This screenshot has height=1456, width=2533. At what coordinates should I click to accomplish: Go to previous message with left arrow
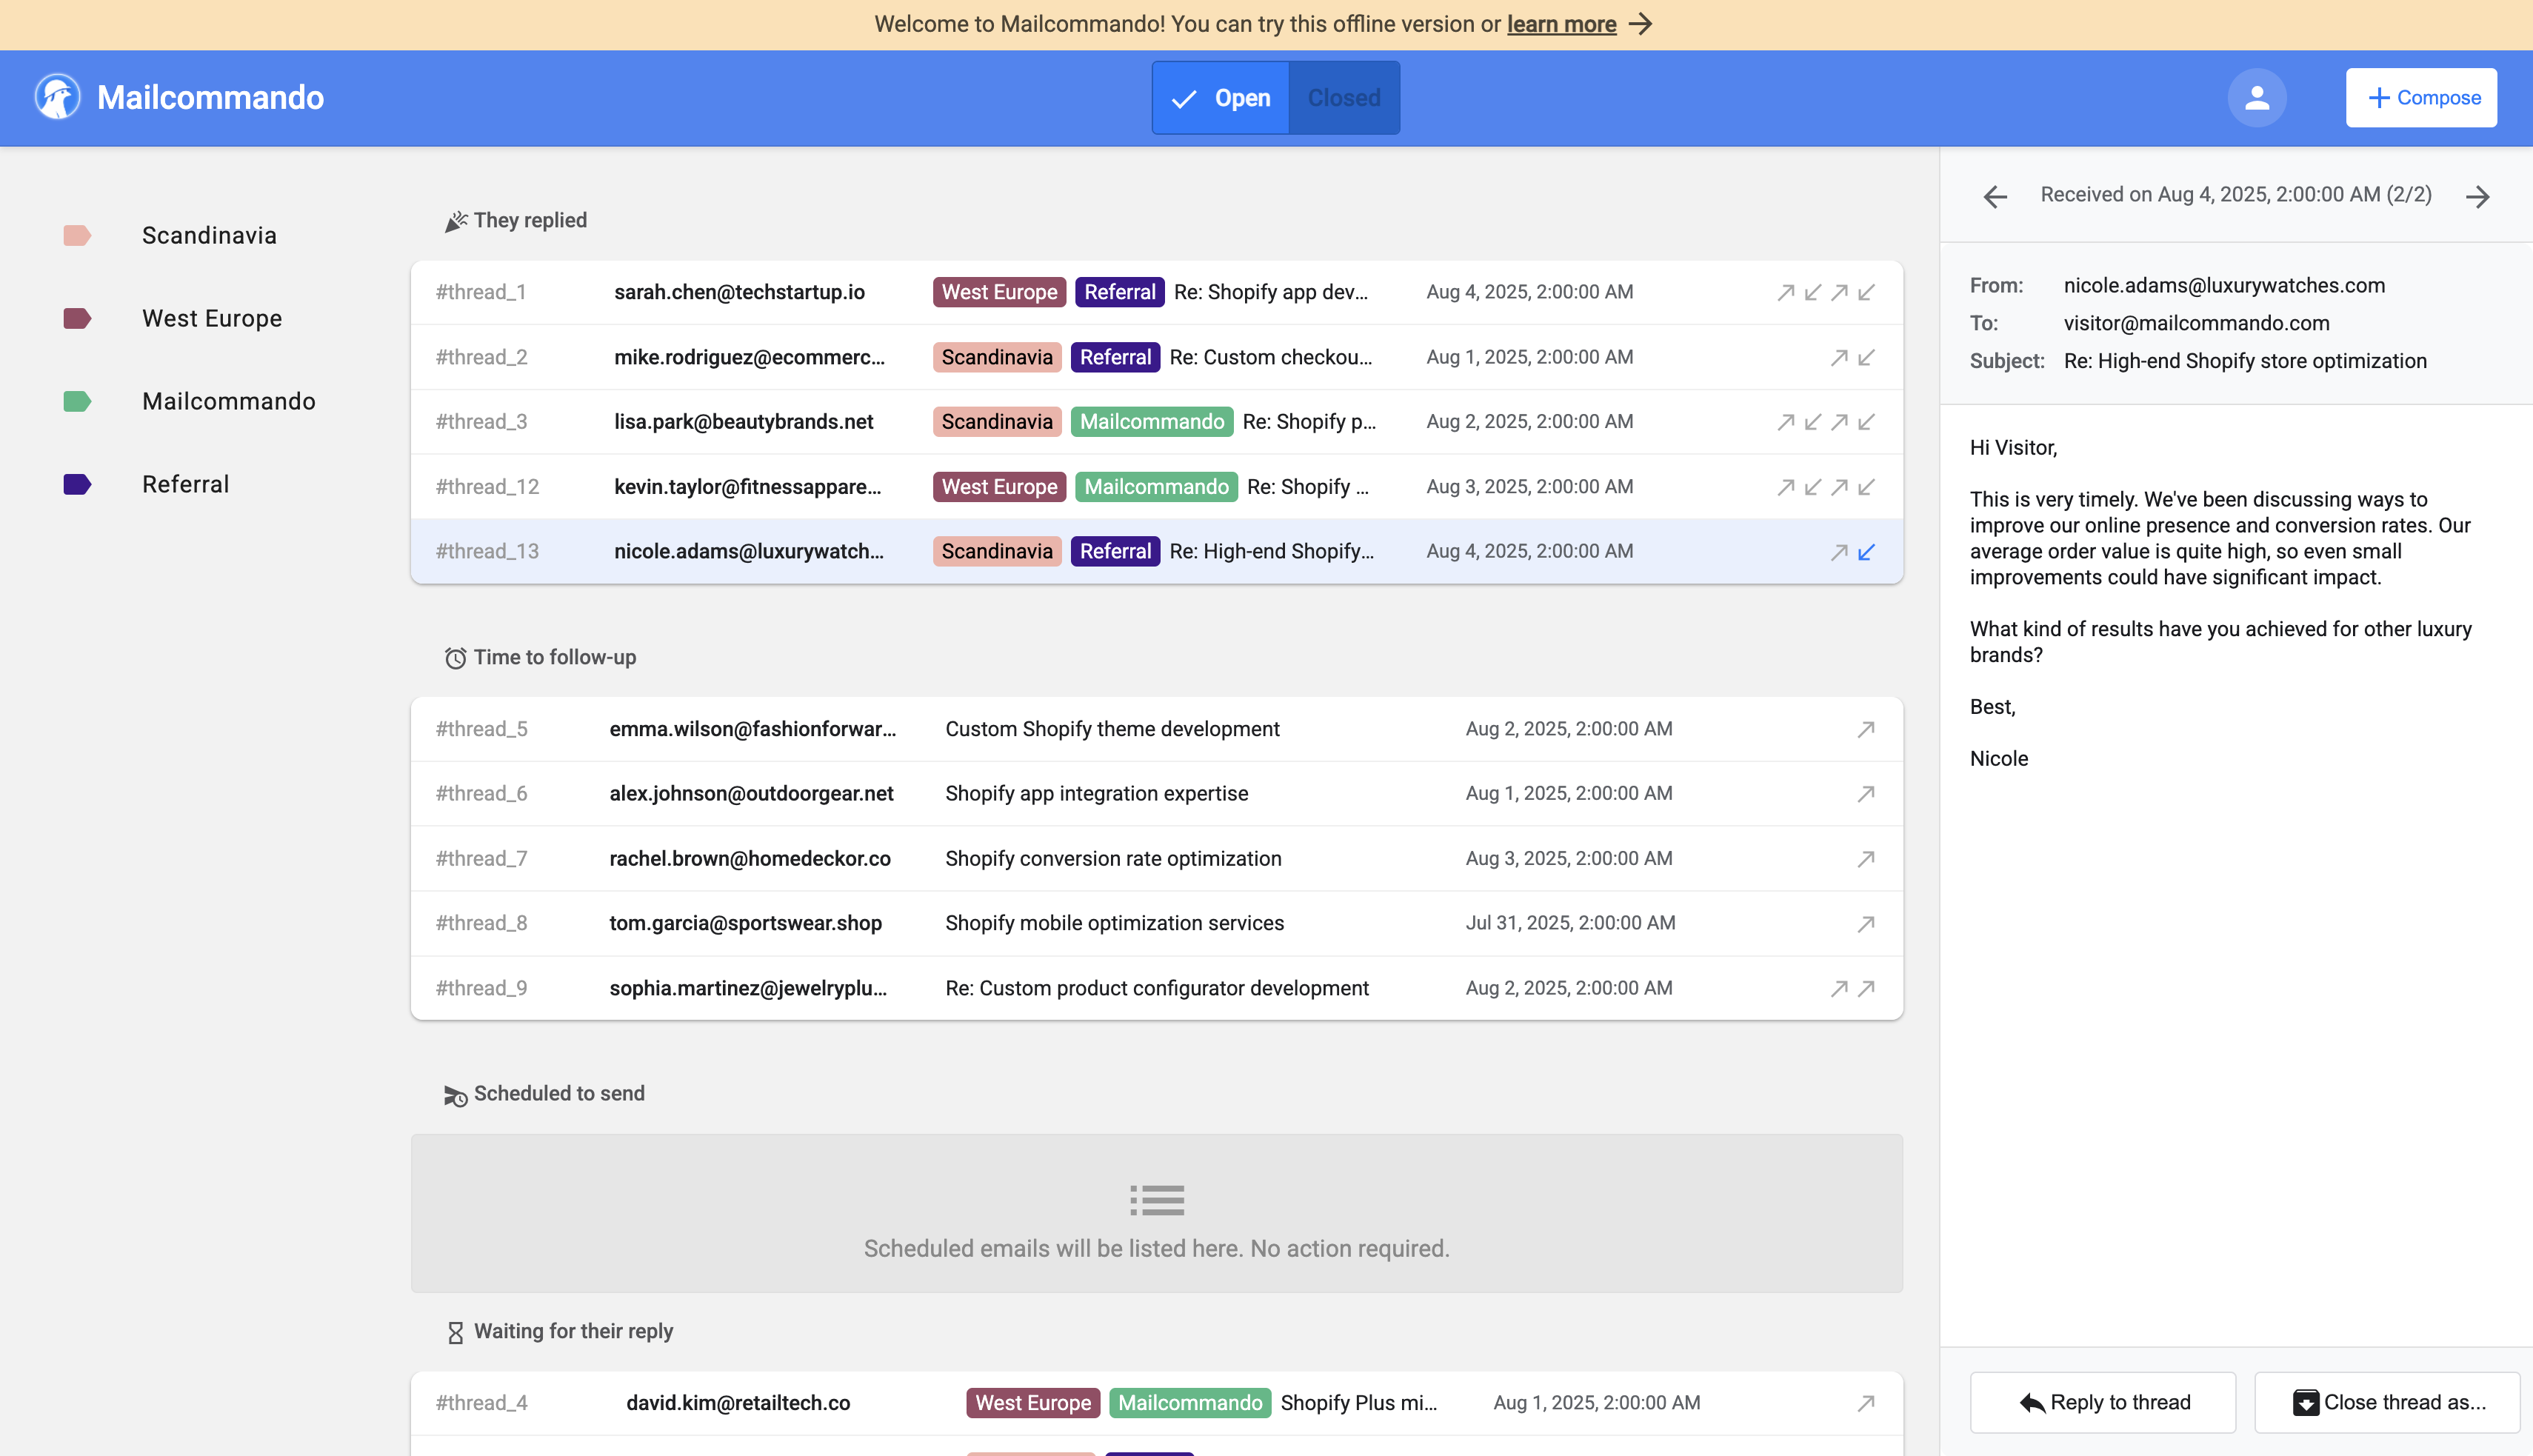1995,196
